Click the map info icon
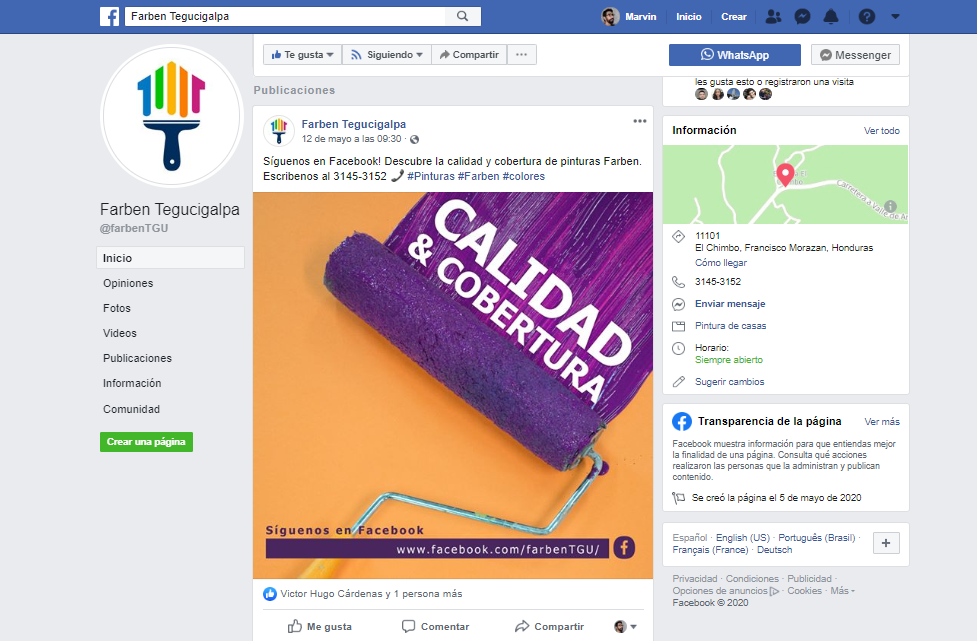The width and height of the screenshot is (977, 641). (890, 206)
